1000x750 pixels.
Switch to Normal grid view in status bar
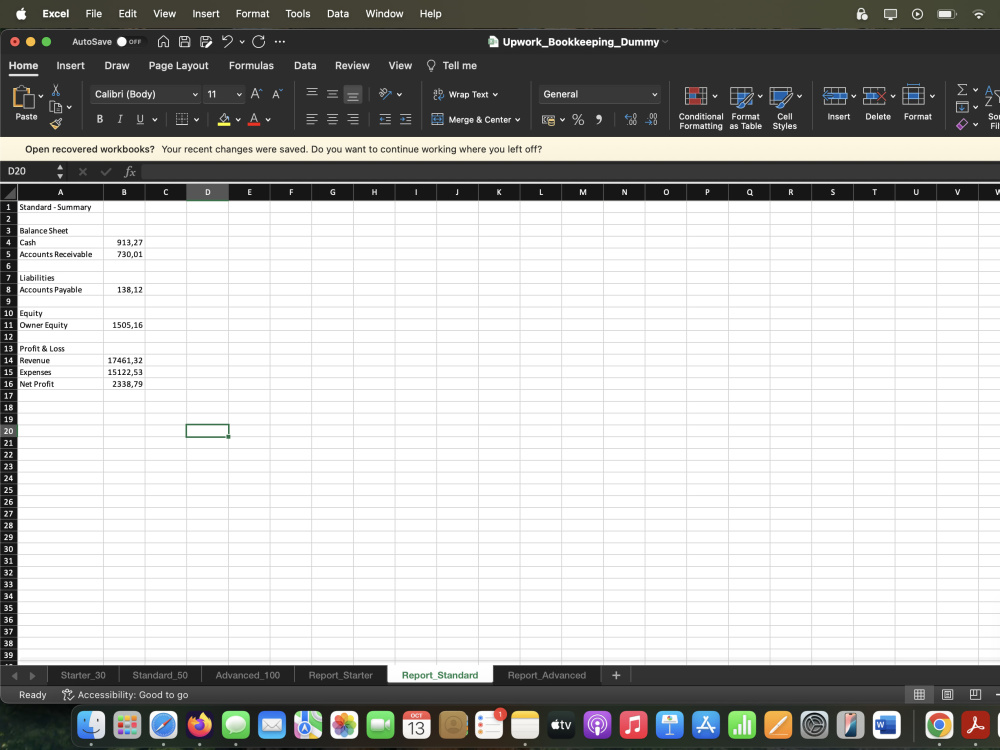pos(919,695)
